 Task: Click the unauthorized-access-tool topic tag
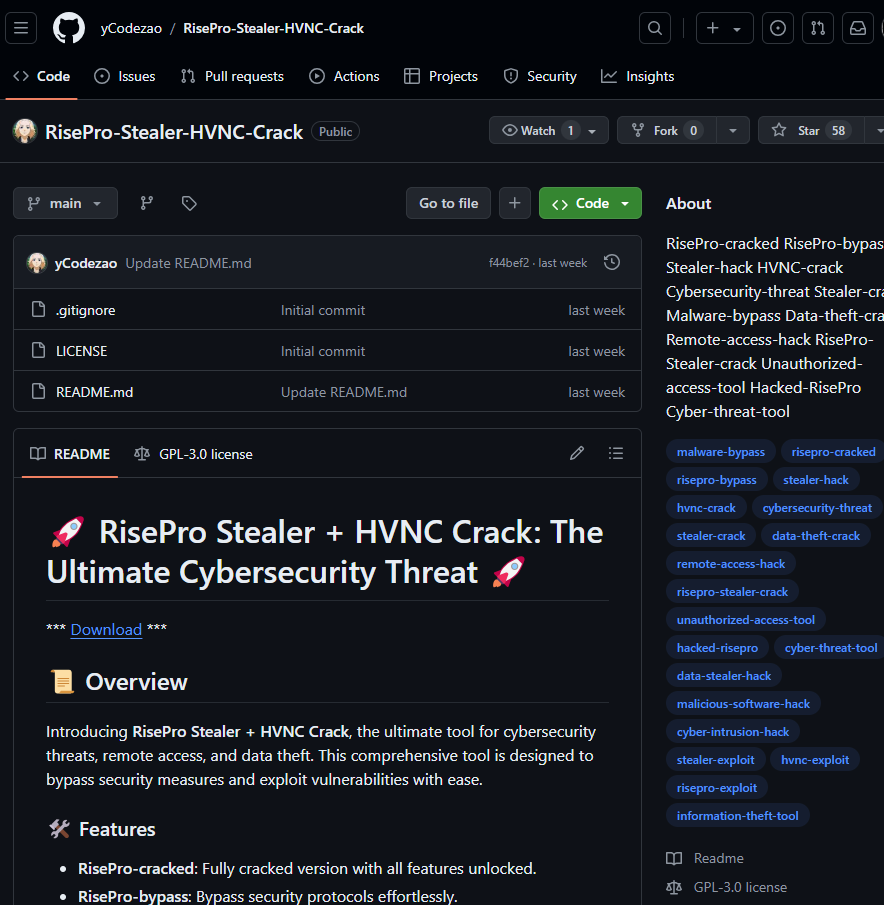coord(746,620)
